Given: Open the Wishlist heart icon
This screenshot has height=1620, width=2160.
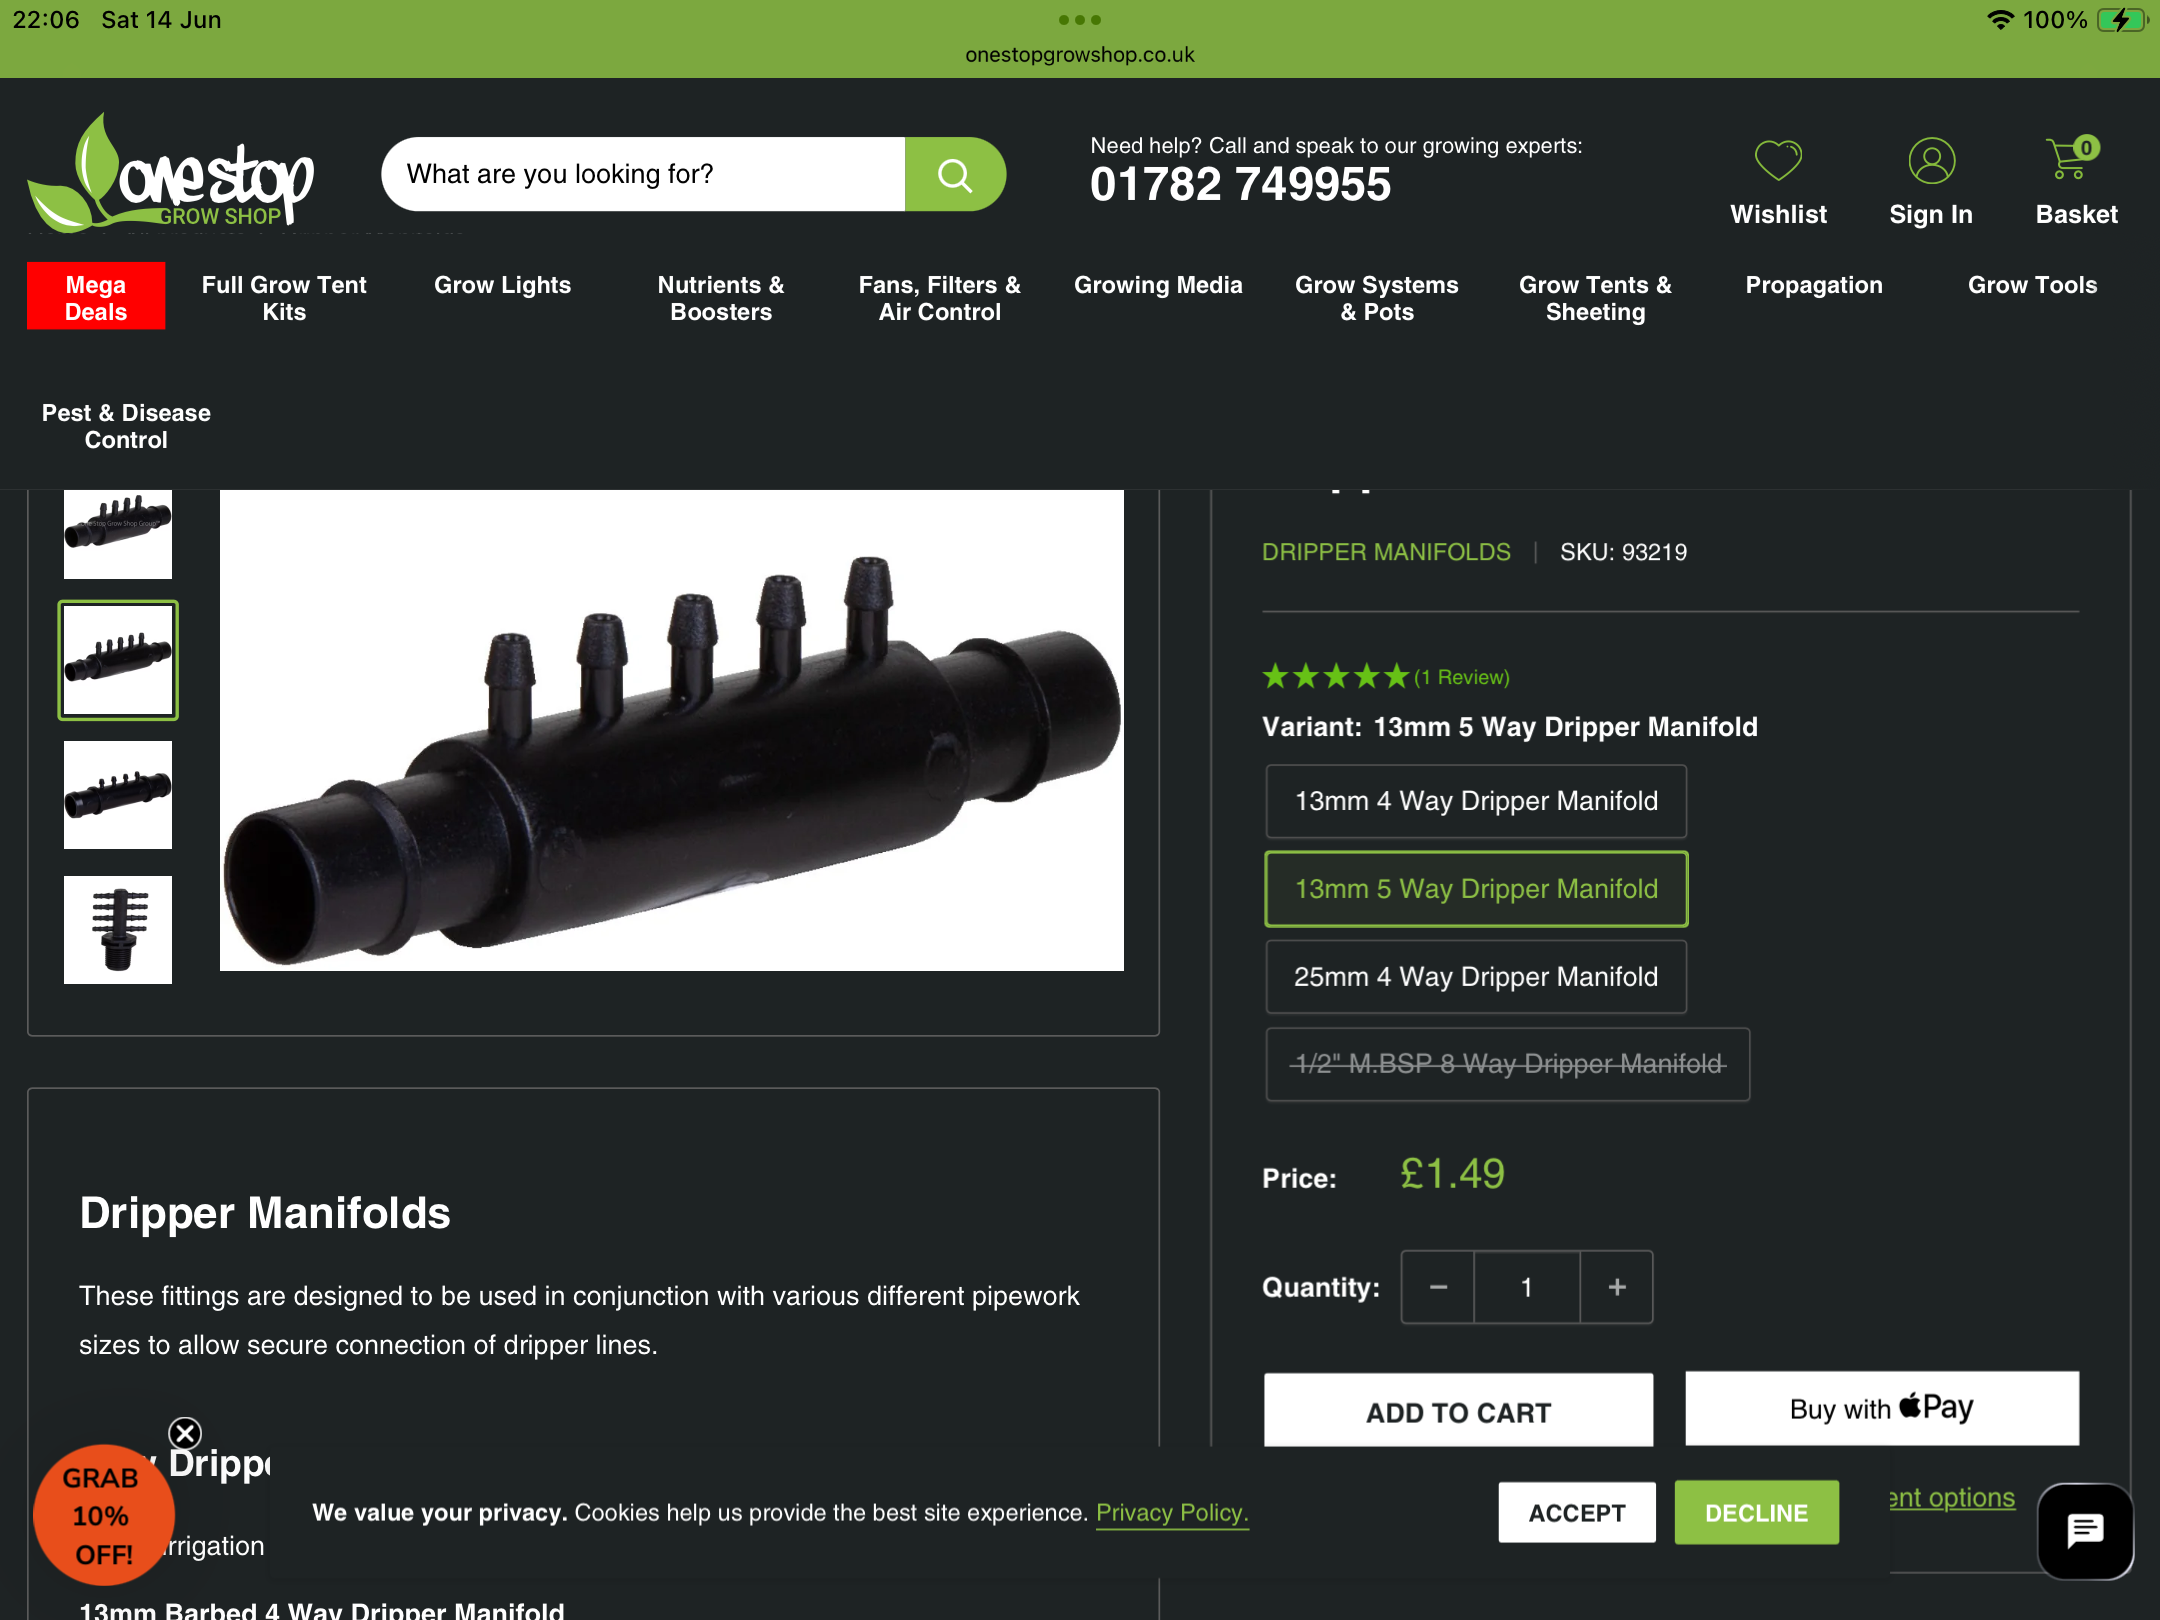Looking at the screenshot, I should pyautogui.click(x=1778, y=161).
